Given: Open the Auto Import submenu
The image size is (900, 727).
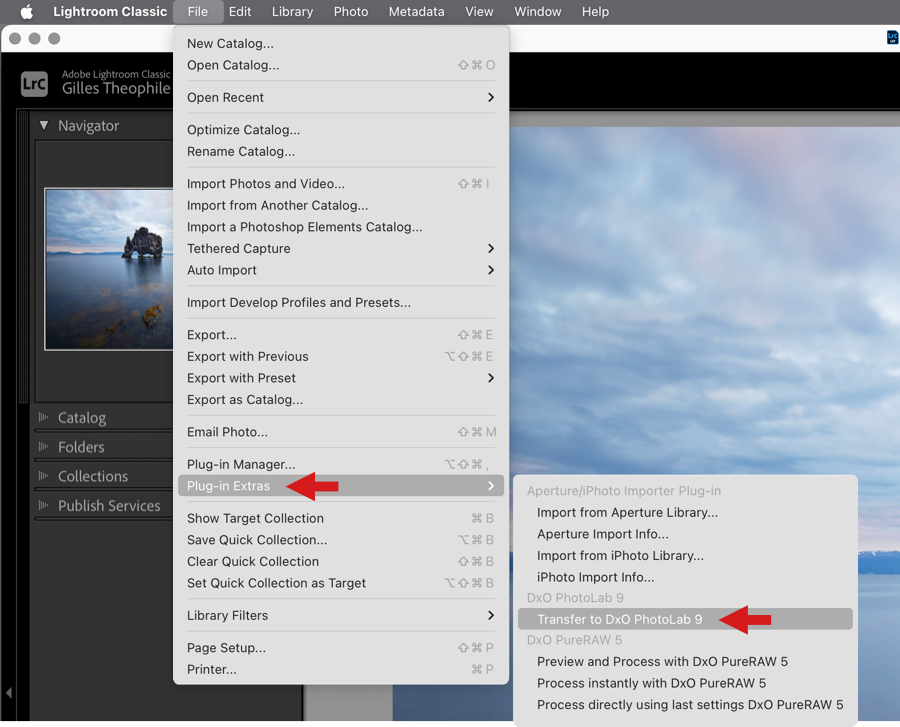Looking at the screenshot, I should pos(341,270).
